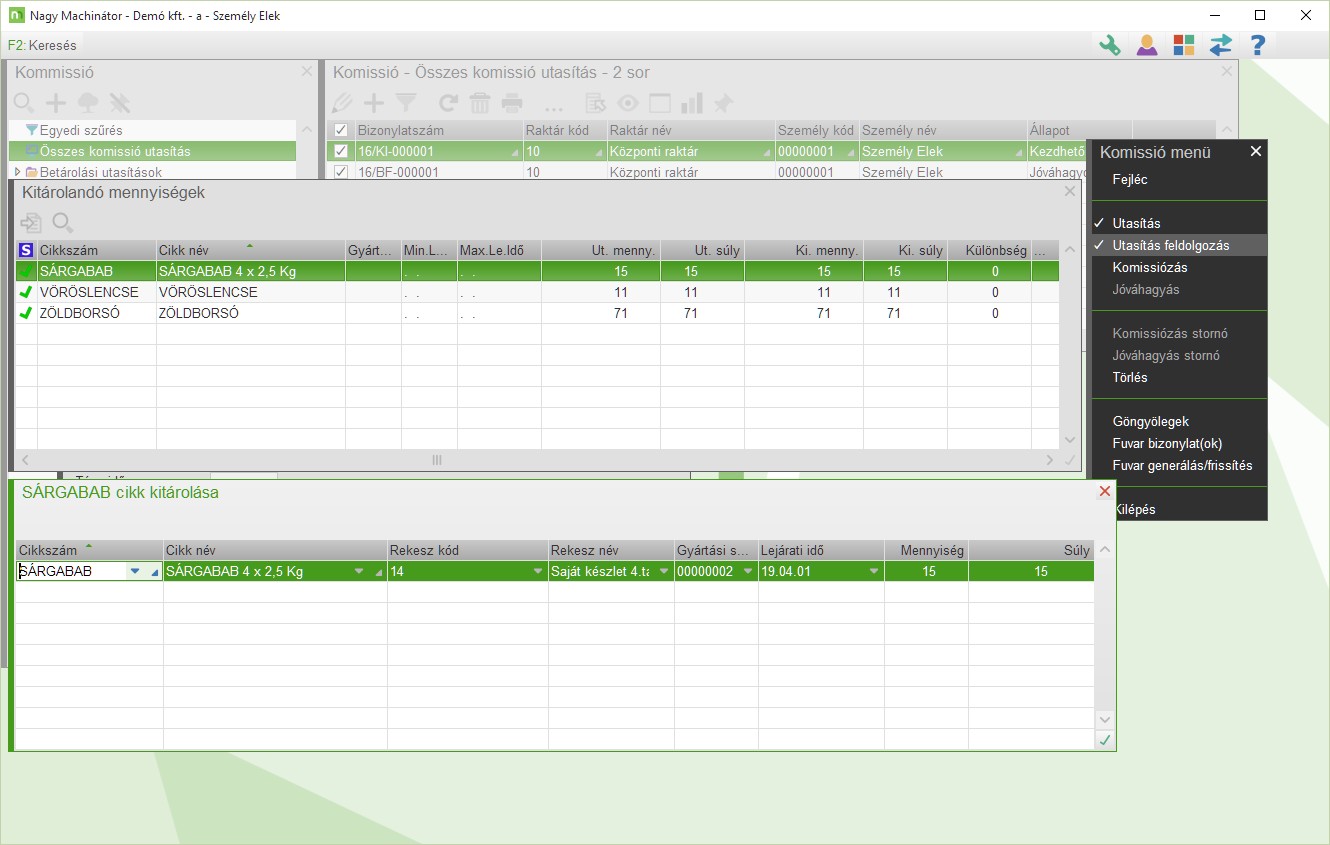Viewport: 1330px width, 845px height.
Task: Select Komissiózás in the Komissió menu
Action: point(1150,267)
